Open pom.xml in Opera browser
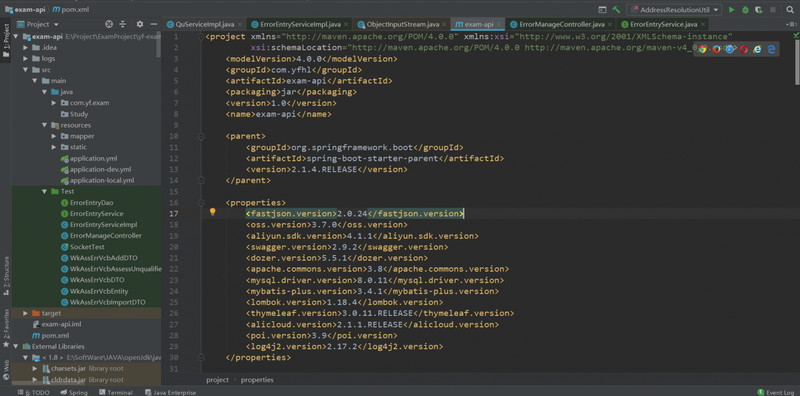This screenshot has width=800, height=396. pos(744,49)
